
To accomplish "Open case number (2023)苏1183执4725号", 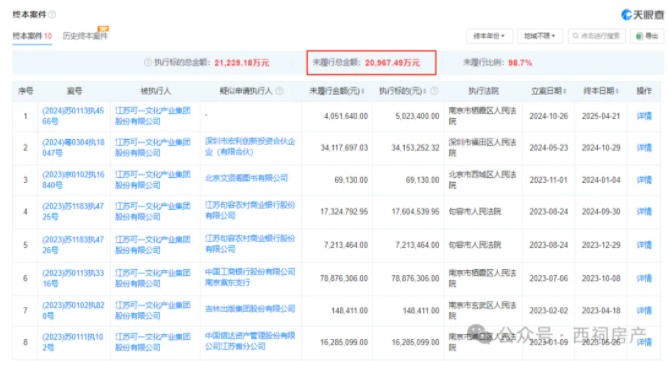I will pos(73,212).
